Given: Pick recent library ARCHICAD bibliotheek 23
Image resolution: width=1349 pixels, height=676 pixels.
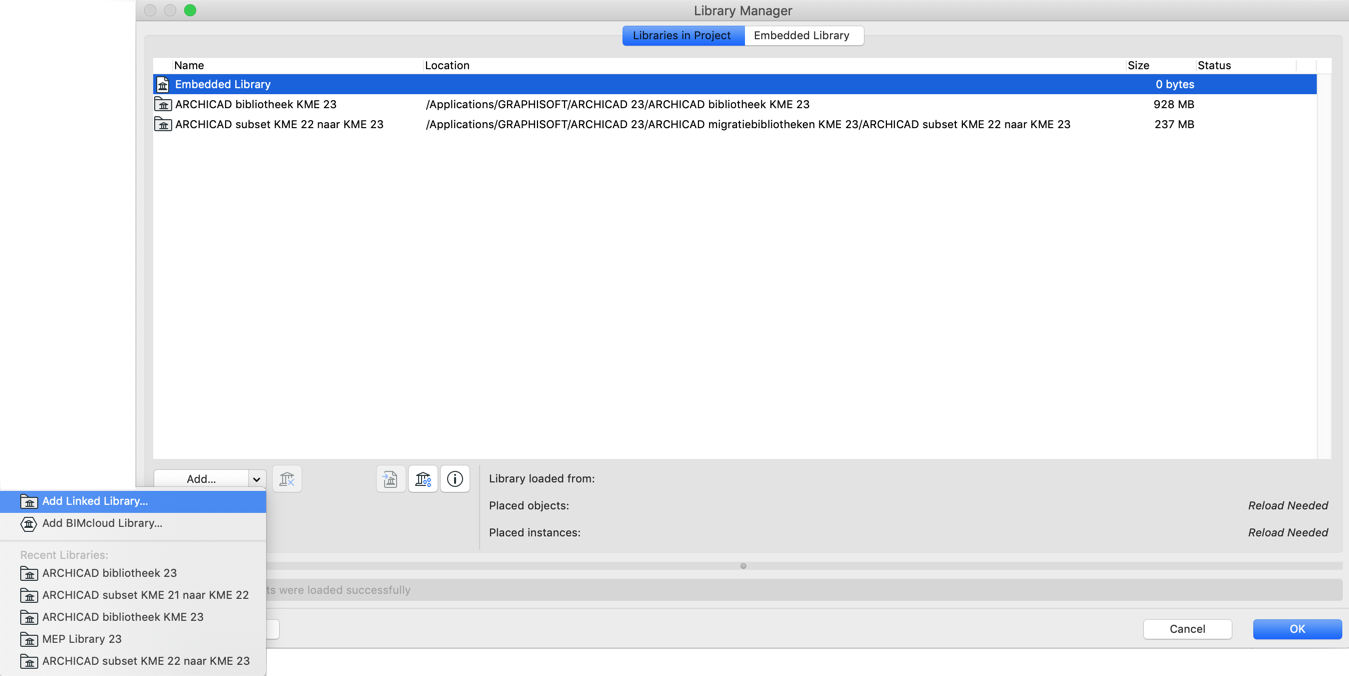Looking at the screenshot, I should 133,573.
